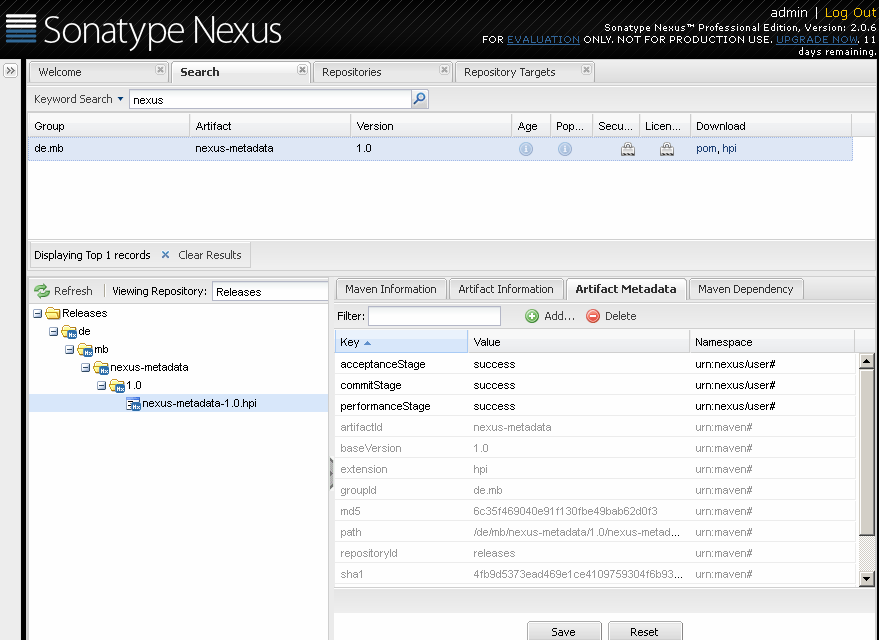The image size is (879, 640).
Task: Click the metadata Filter input field
Action: pos(434,316)
